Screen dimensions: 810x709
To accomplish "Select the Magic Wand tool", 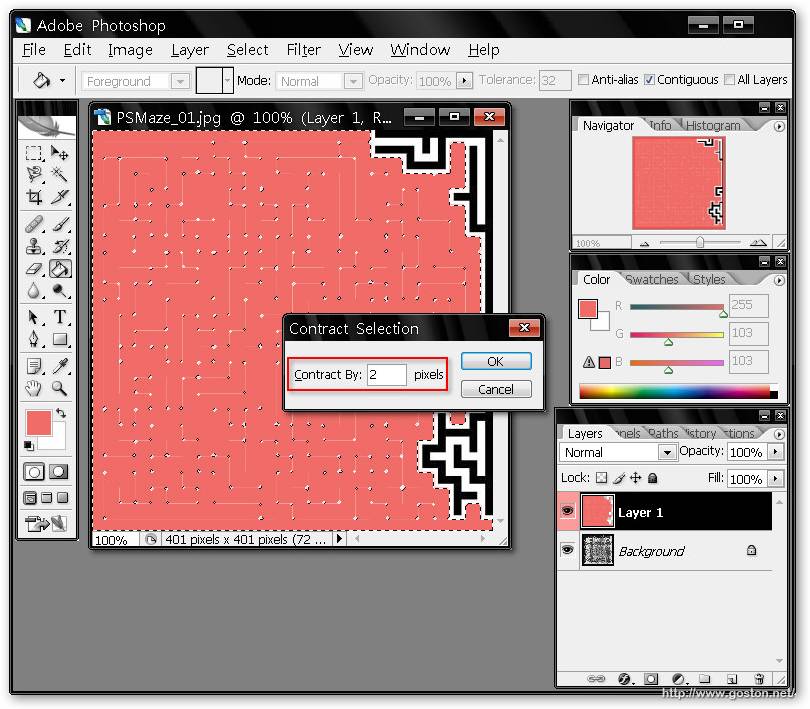I will [x=59, y=175].
